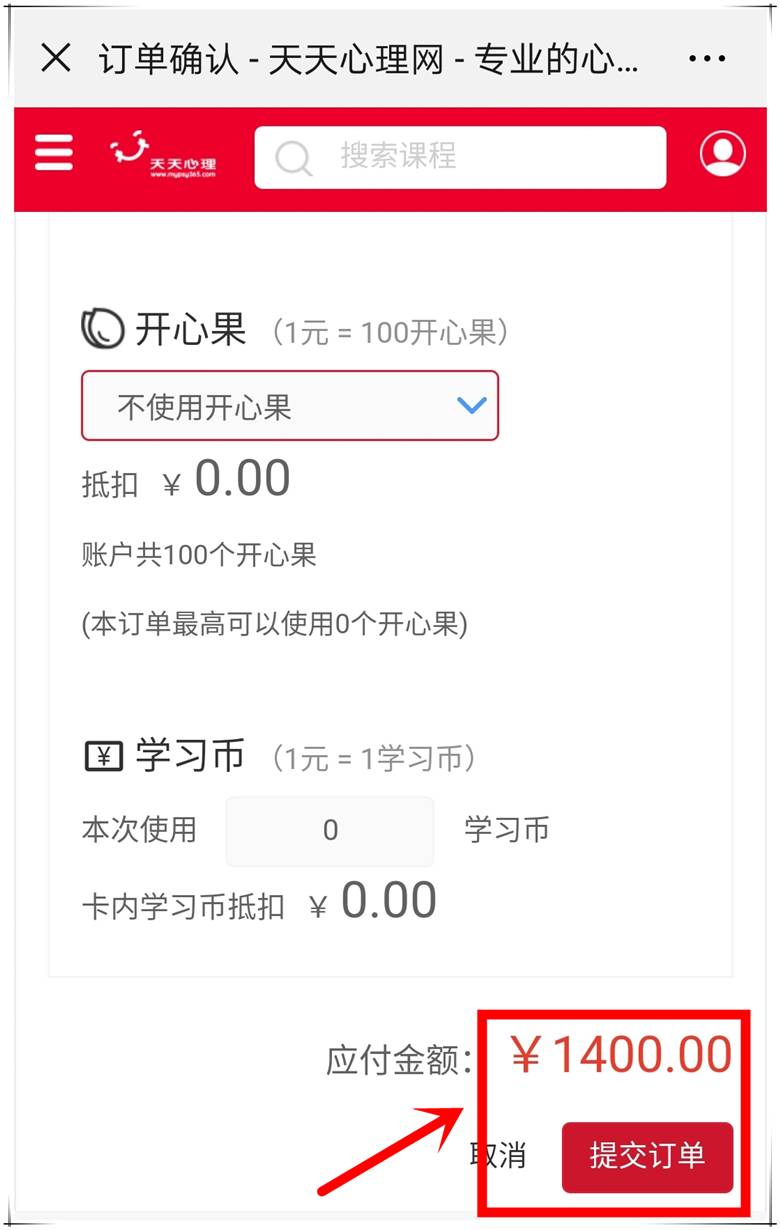The height and width of the screenshot is (1230, 780).
Task: Tap the 天天心理 site logo
Action: pyautogui.click(x=163, y=157)
